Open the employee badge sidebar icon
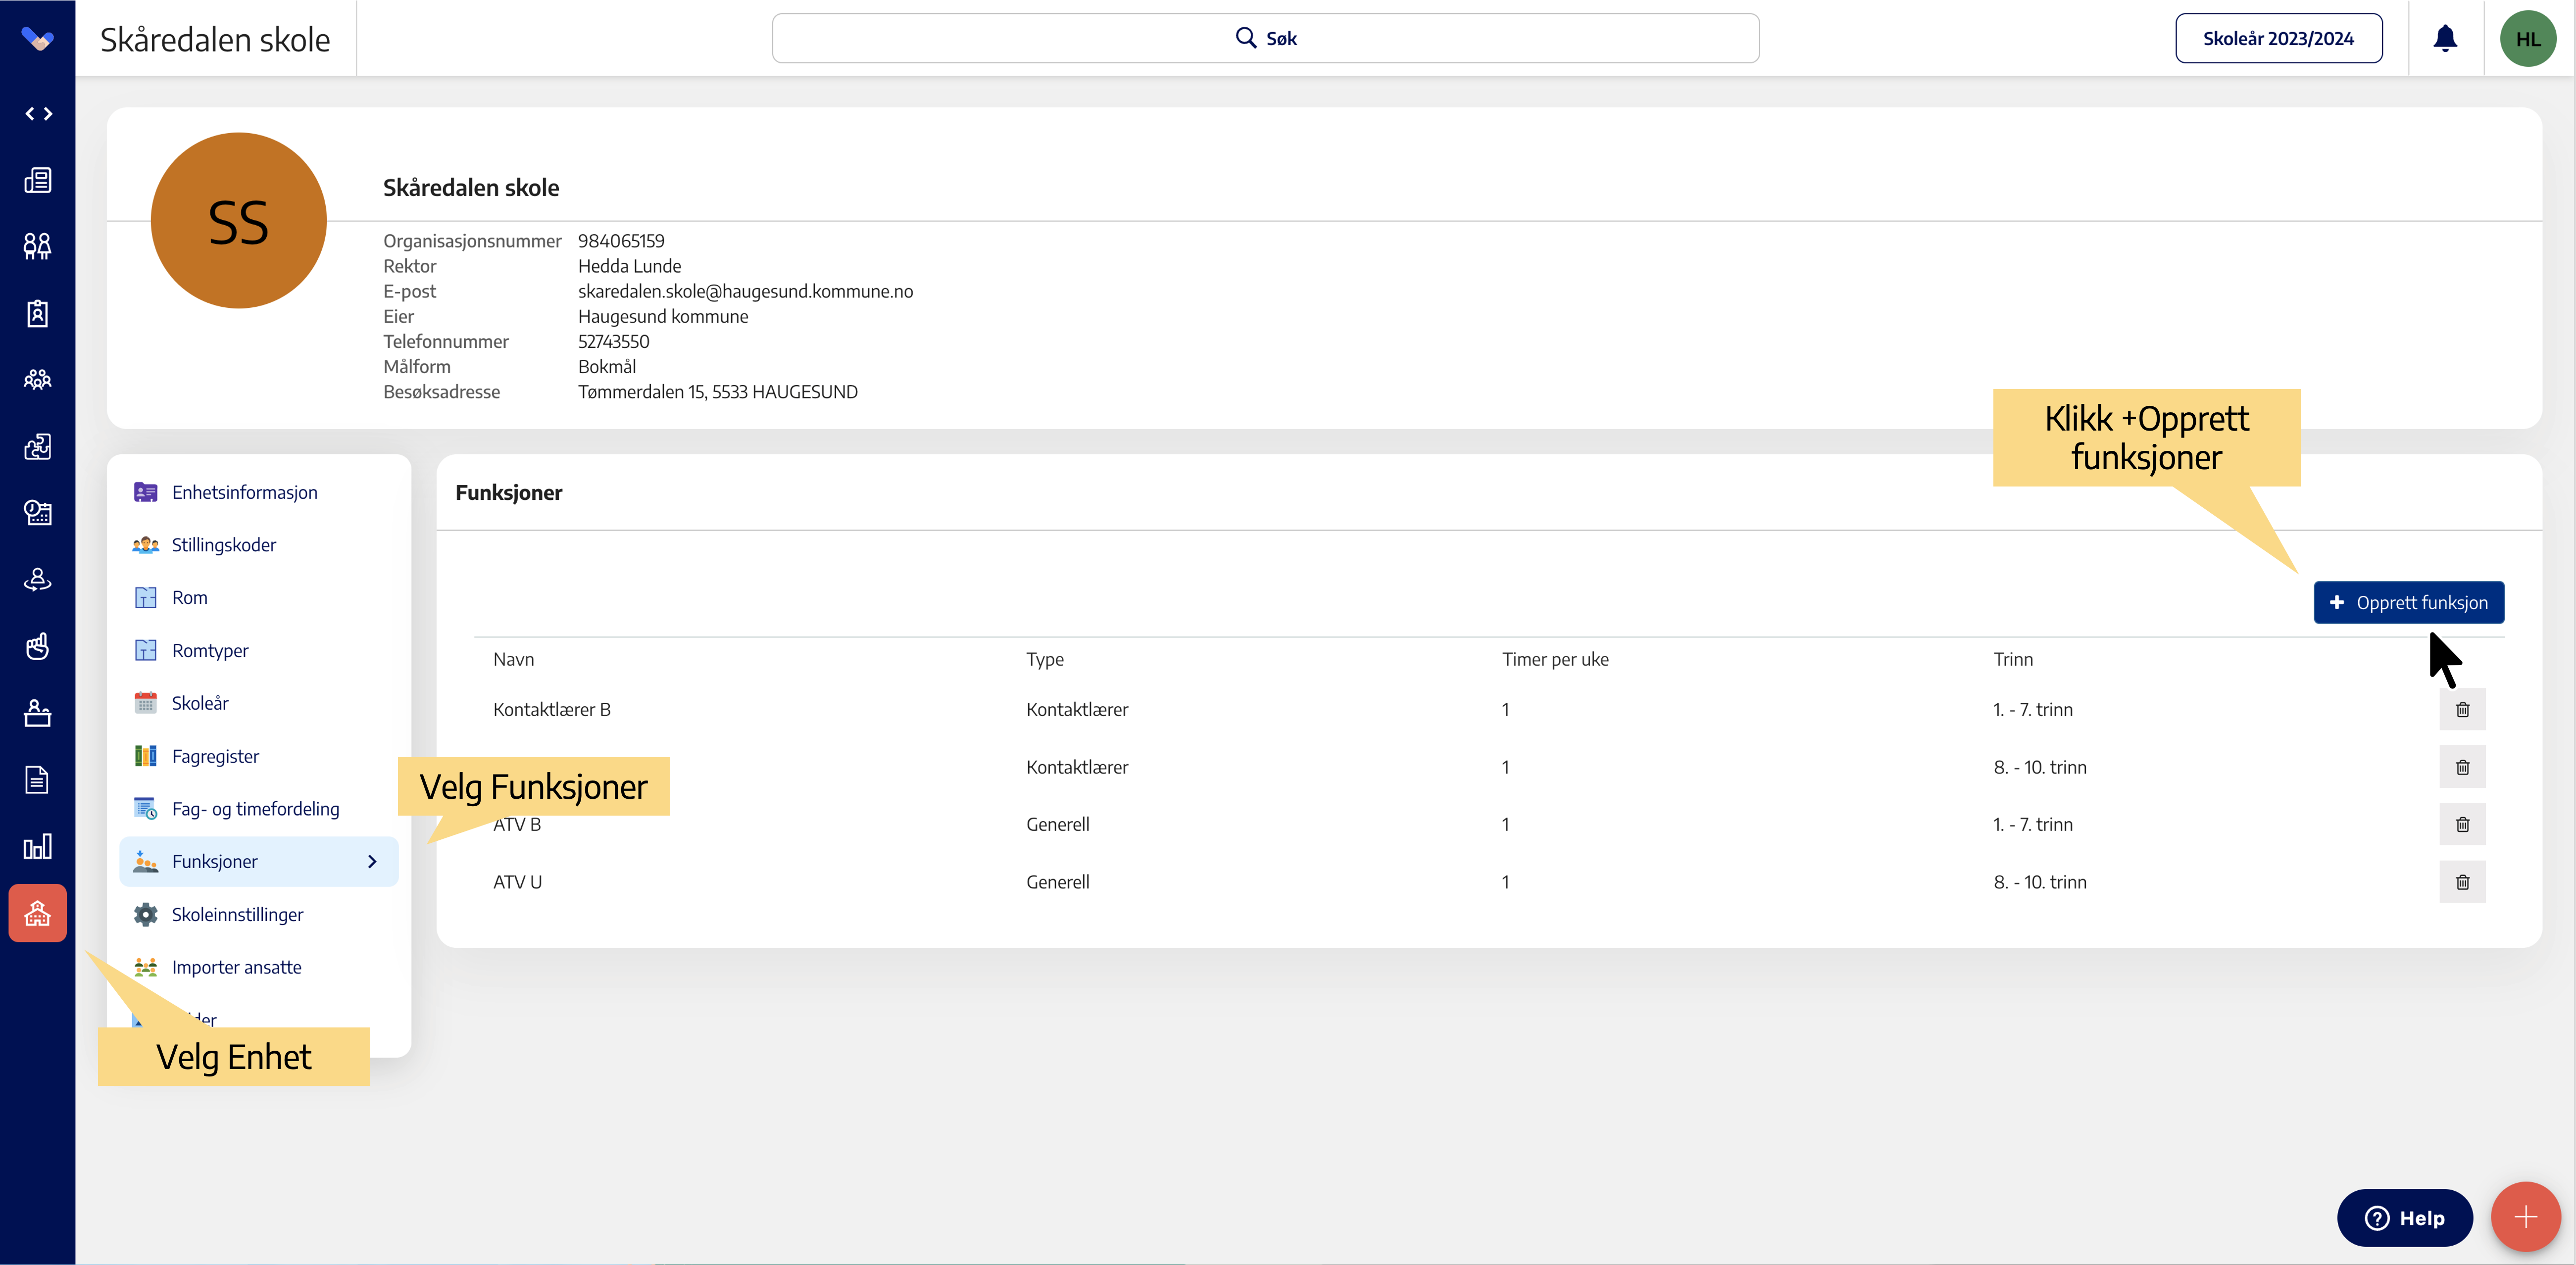 [x=38, y=313]
